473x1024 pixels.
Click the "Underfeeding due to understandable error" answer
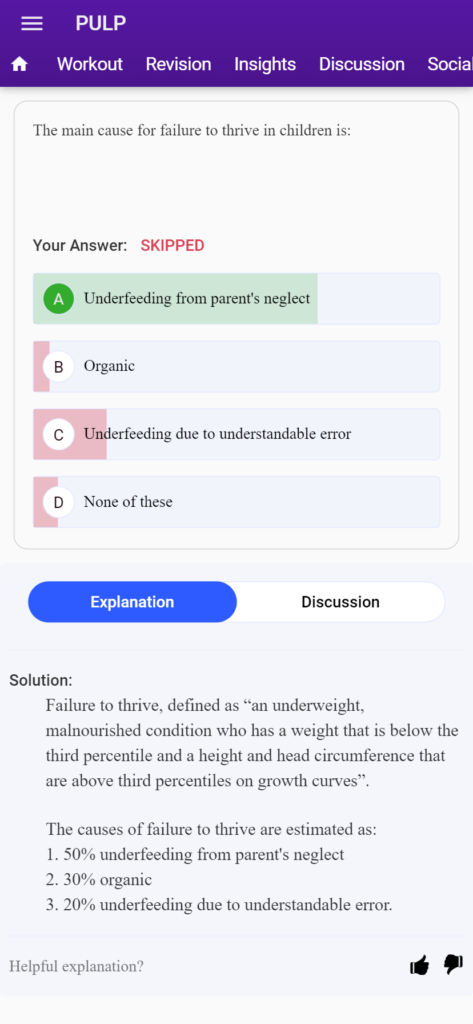(x=236, y=434)
